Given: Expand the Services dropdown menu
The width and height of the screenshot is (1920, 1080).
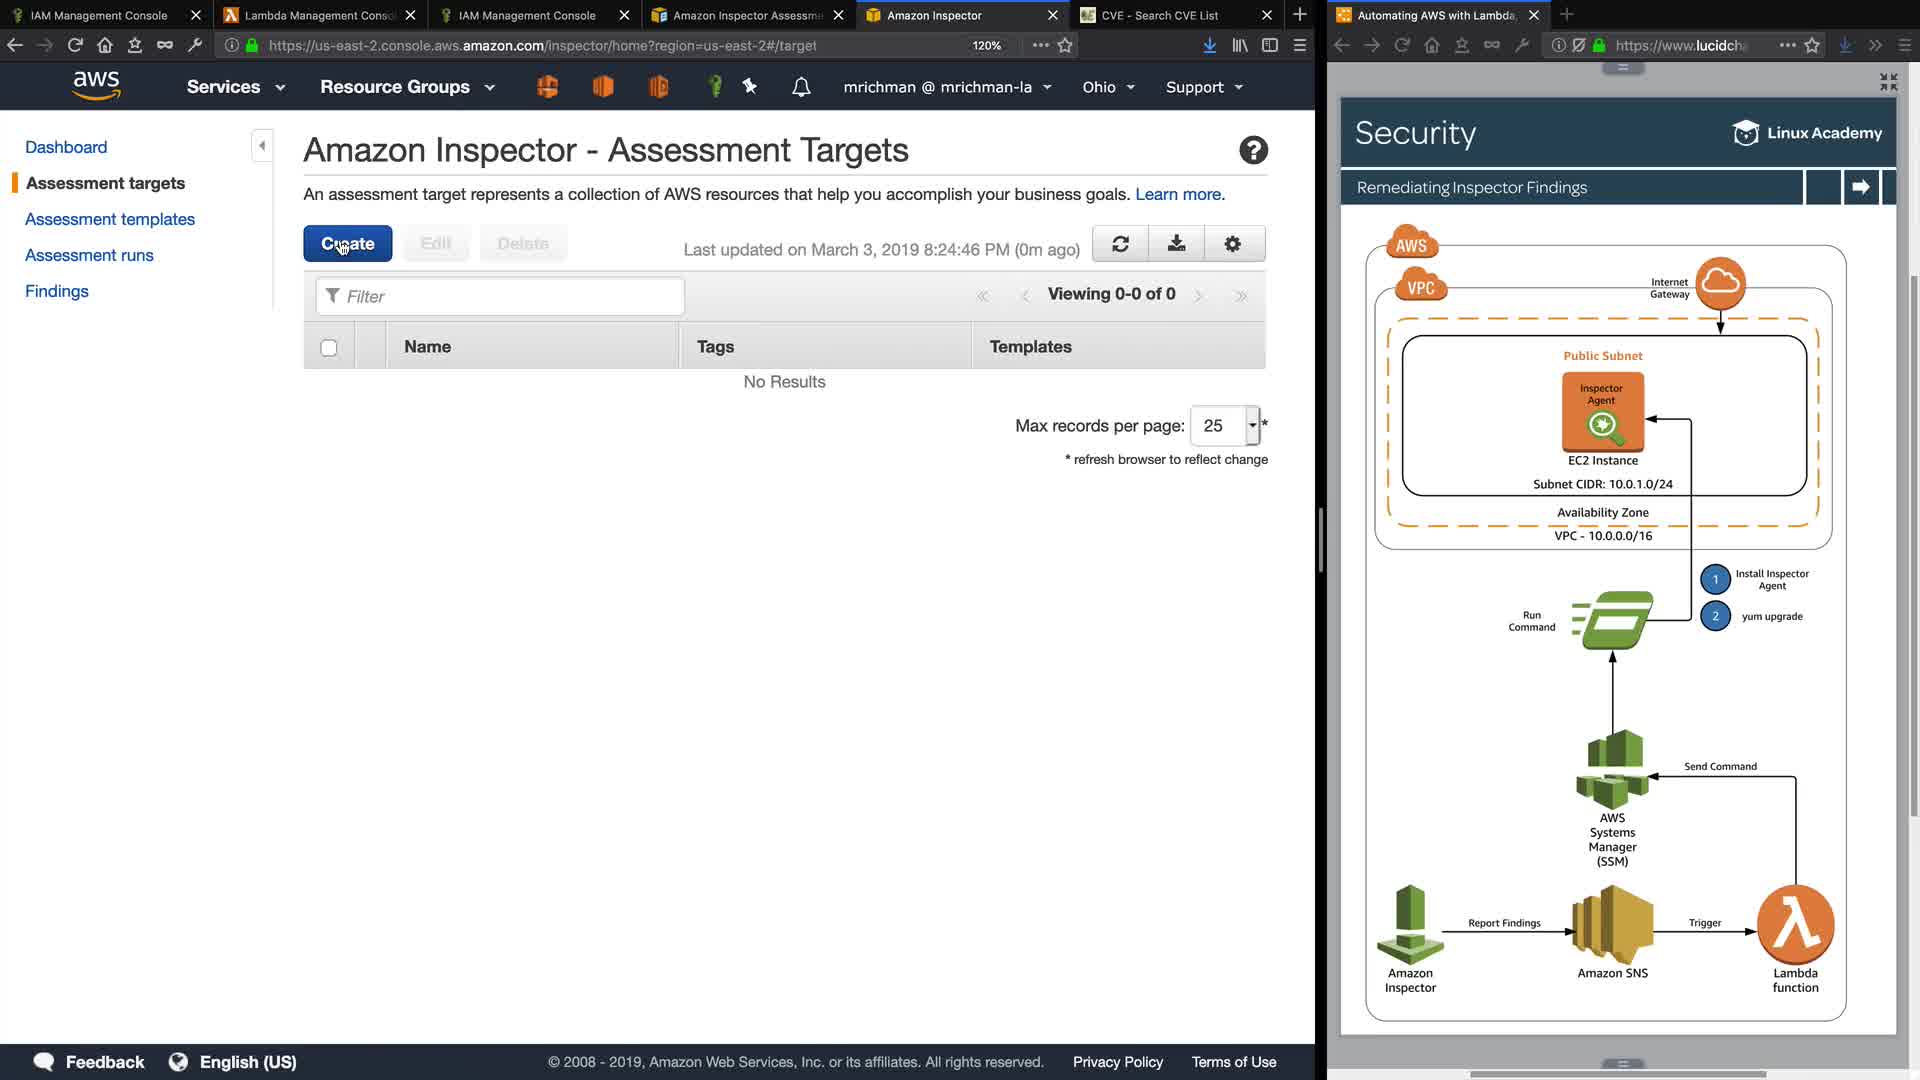Looking at the screenshot, I should pyautogui.click(x=236, y=87).
